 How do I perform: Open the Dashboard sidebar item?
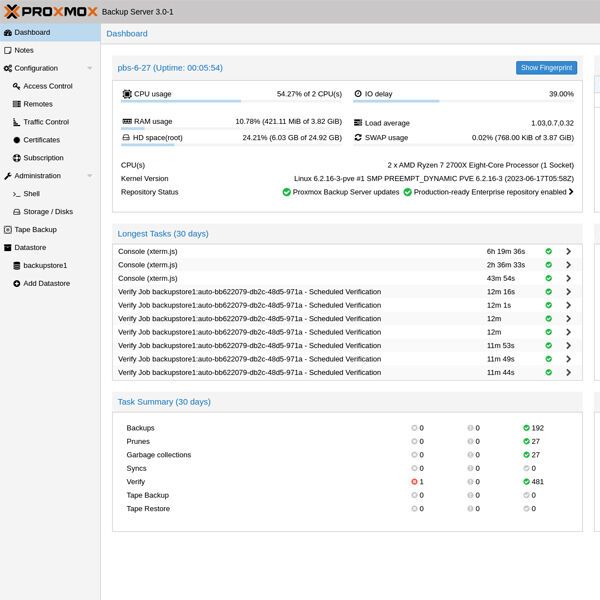pyautogui.click(x=50, y=33)
